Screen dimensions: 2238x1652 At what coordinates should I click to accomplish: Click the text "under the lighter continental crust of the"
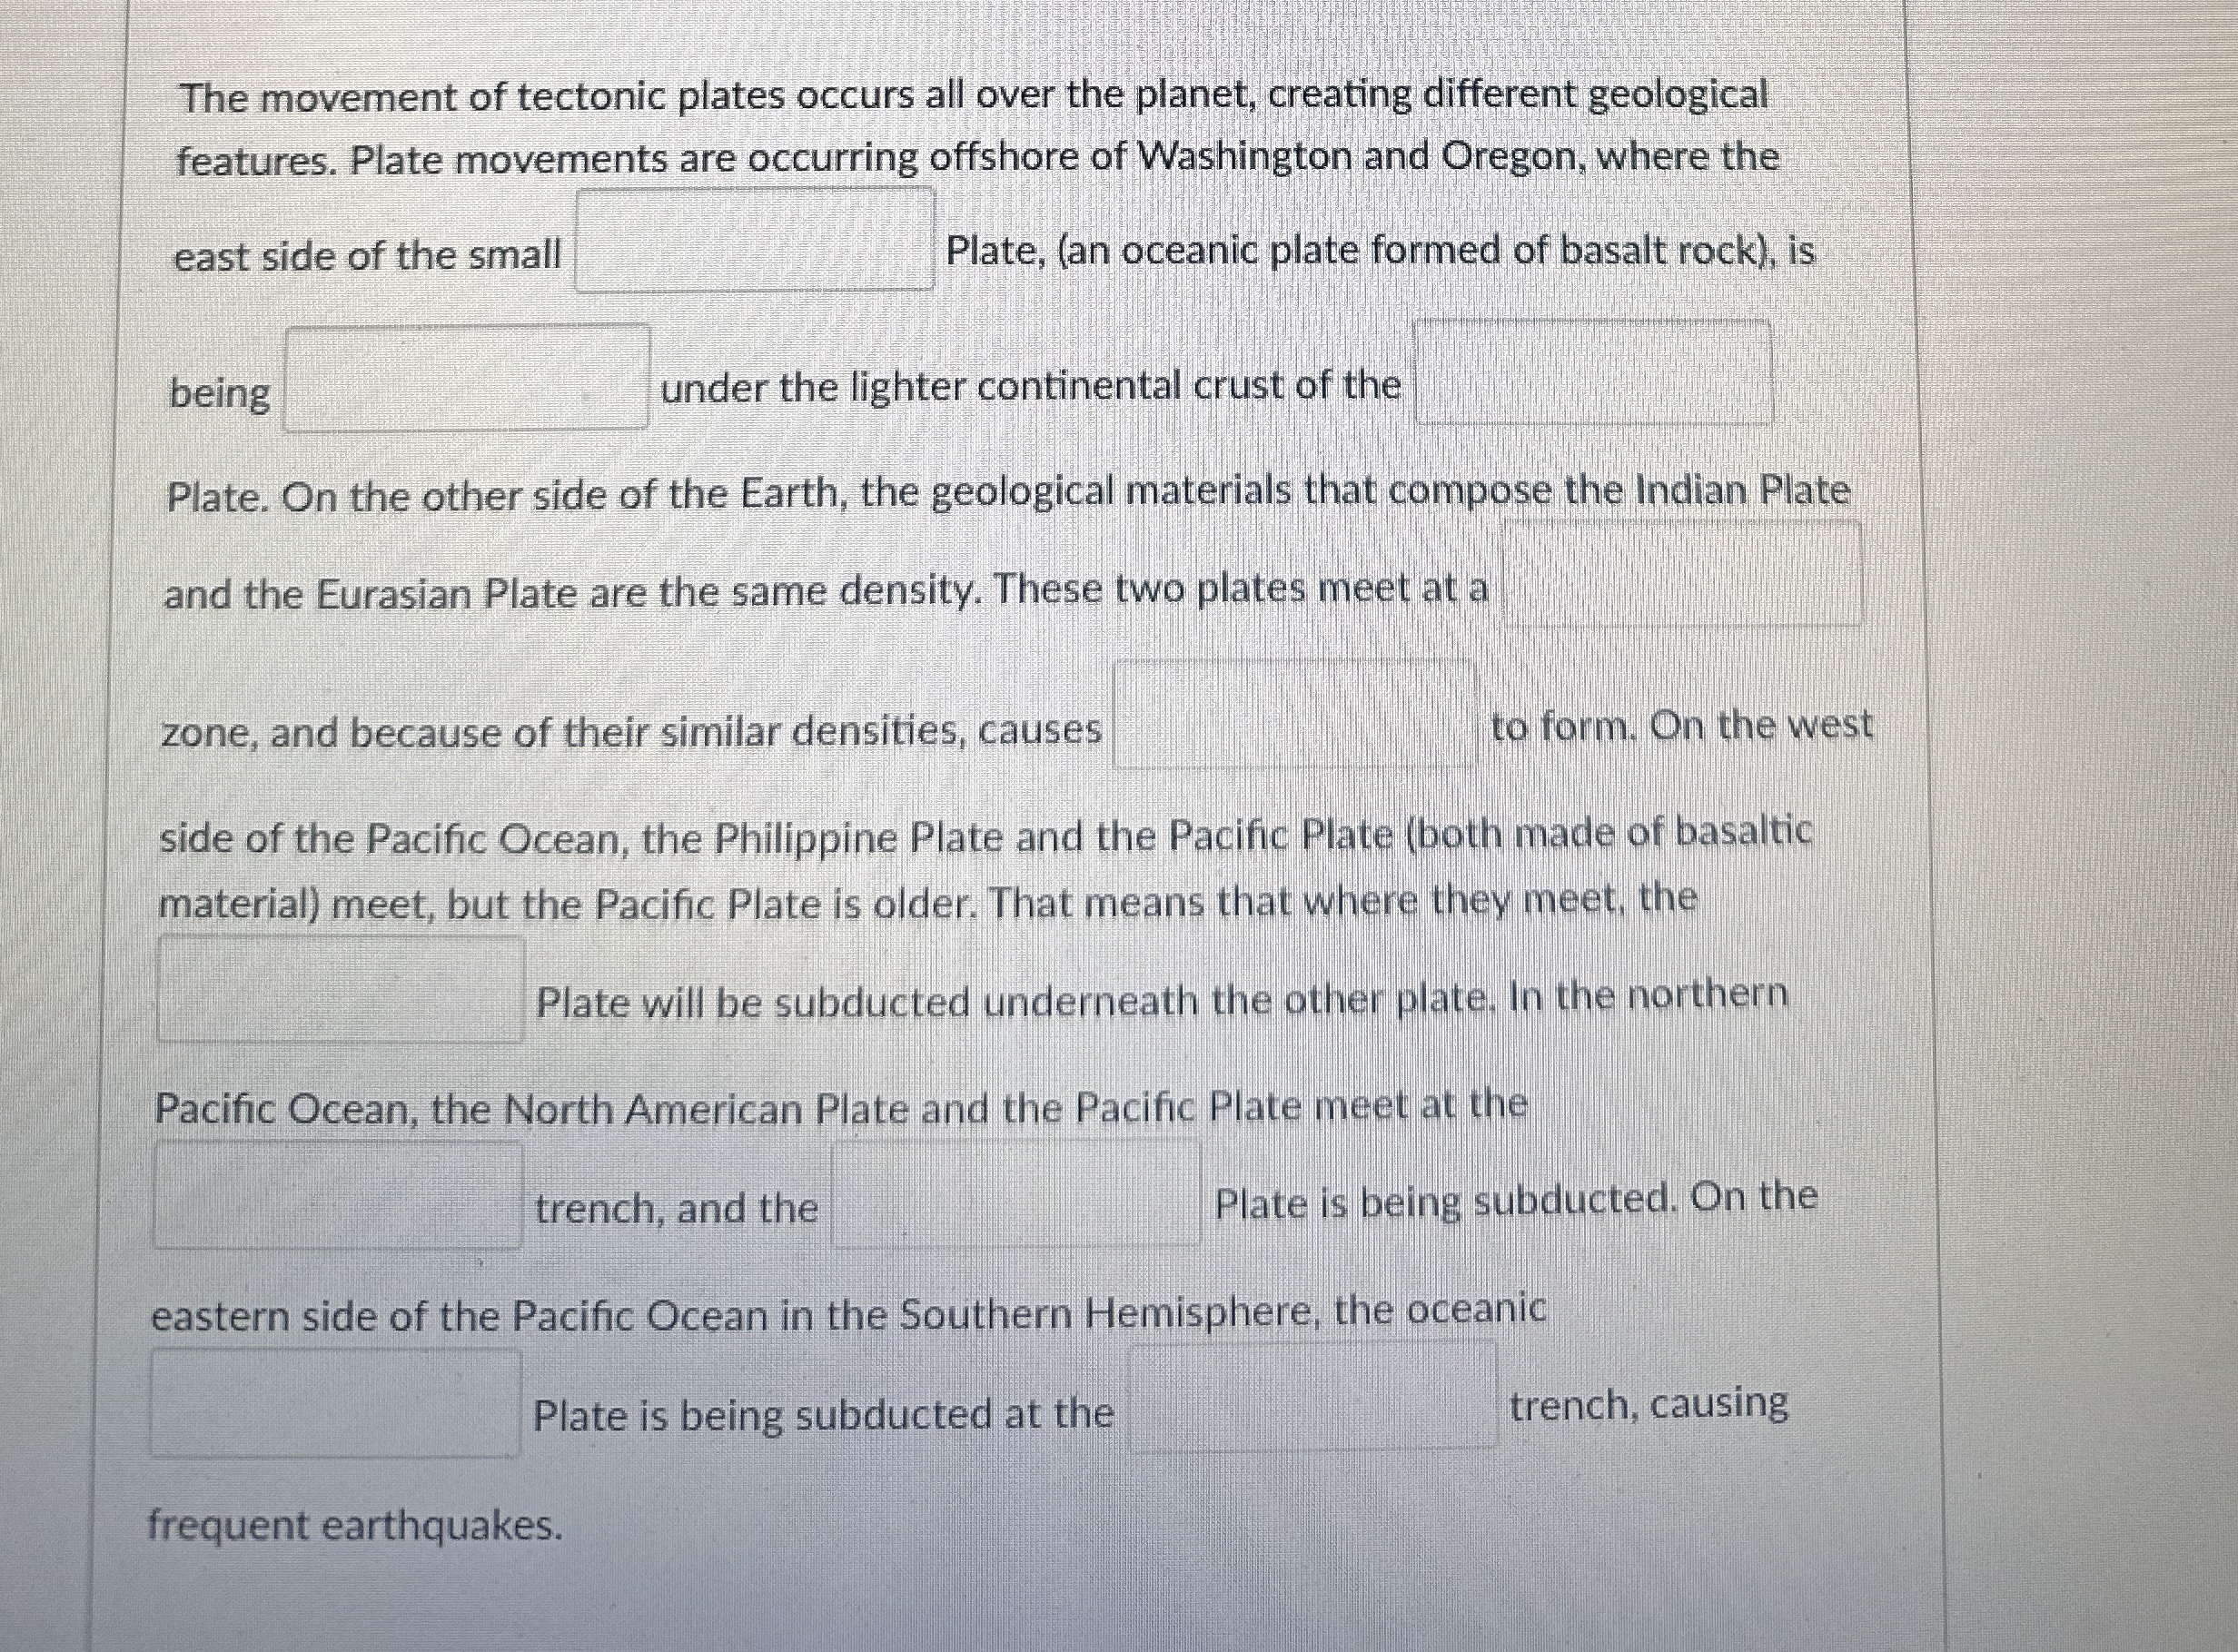pos(1030,386)
